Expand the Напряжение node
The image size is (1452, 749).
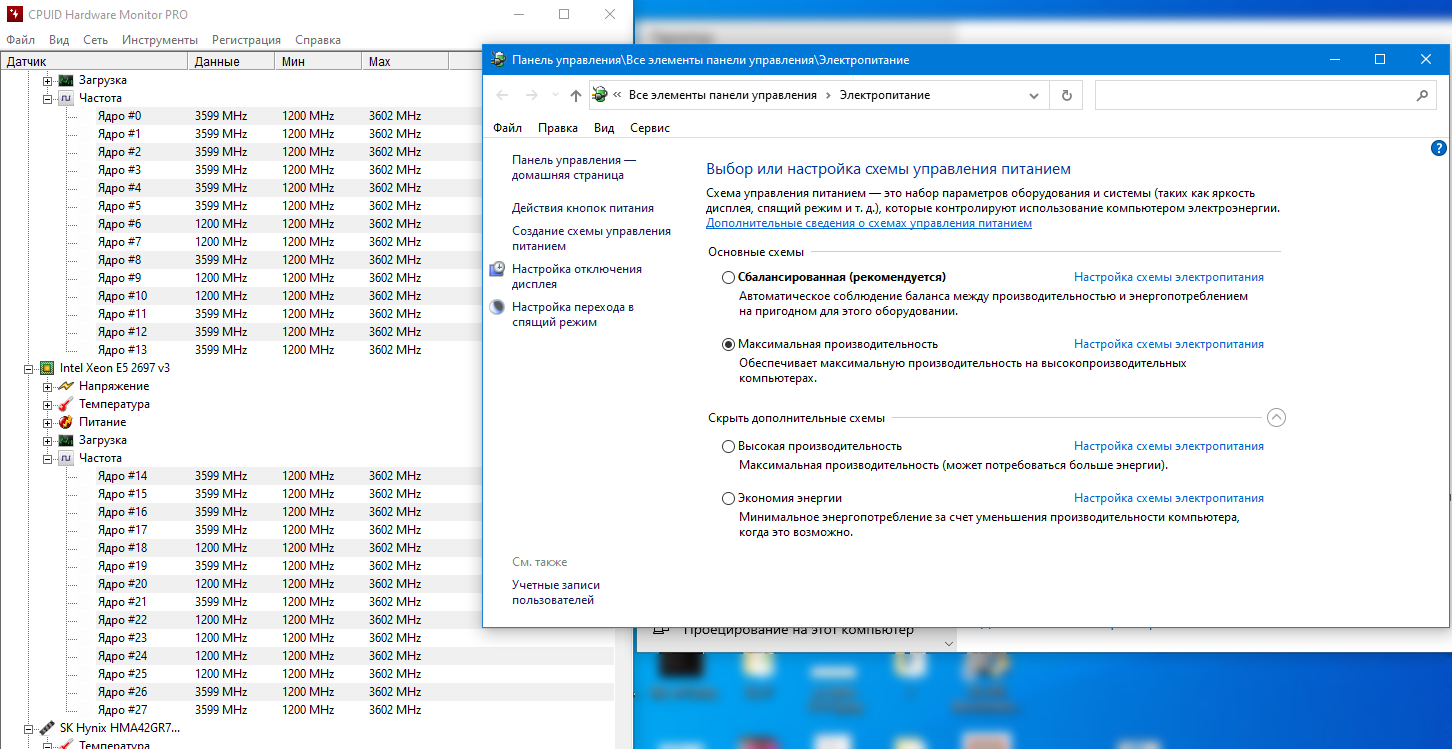(47, 386)
